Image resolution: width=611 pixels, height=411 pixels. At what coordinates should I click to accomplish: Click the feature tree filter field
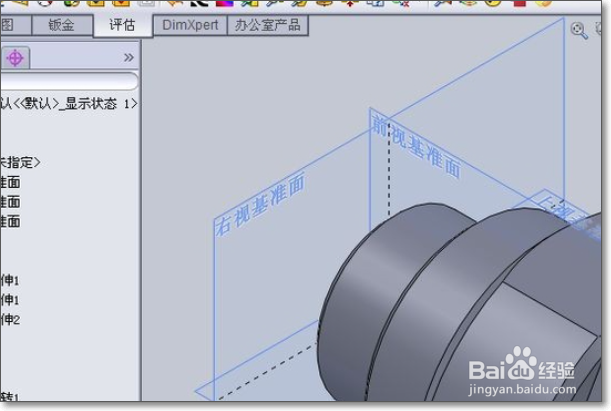pyautogui.click(x=69, y=82)
